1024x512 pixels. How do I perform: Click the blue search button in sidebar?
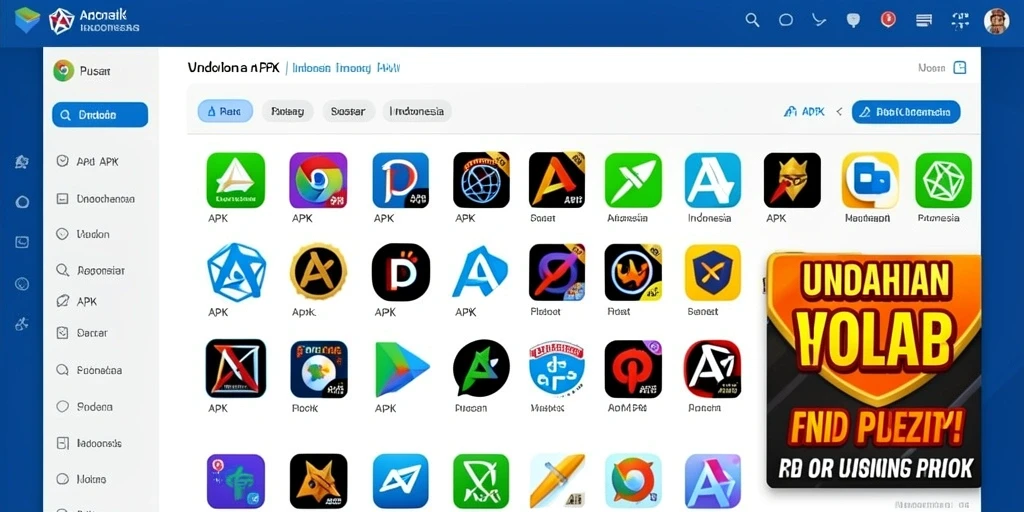[x=100, y=115]
